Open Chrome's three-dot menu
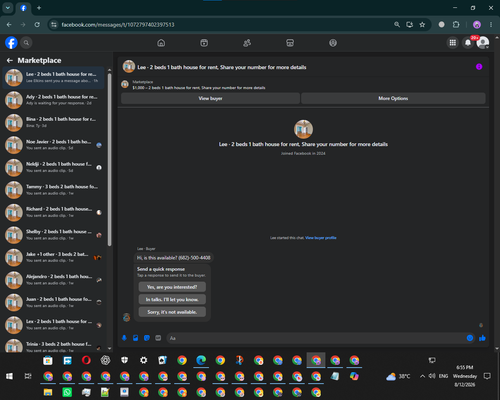Image resolution: width=500 pixels, height=400 pixels. pos(491,24)
